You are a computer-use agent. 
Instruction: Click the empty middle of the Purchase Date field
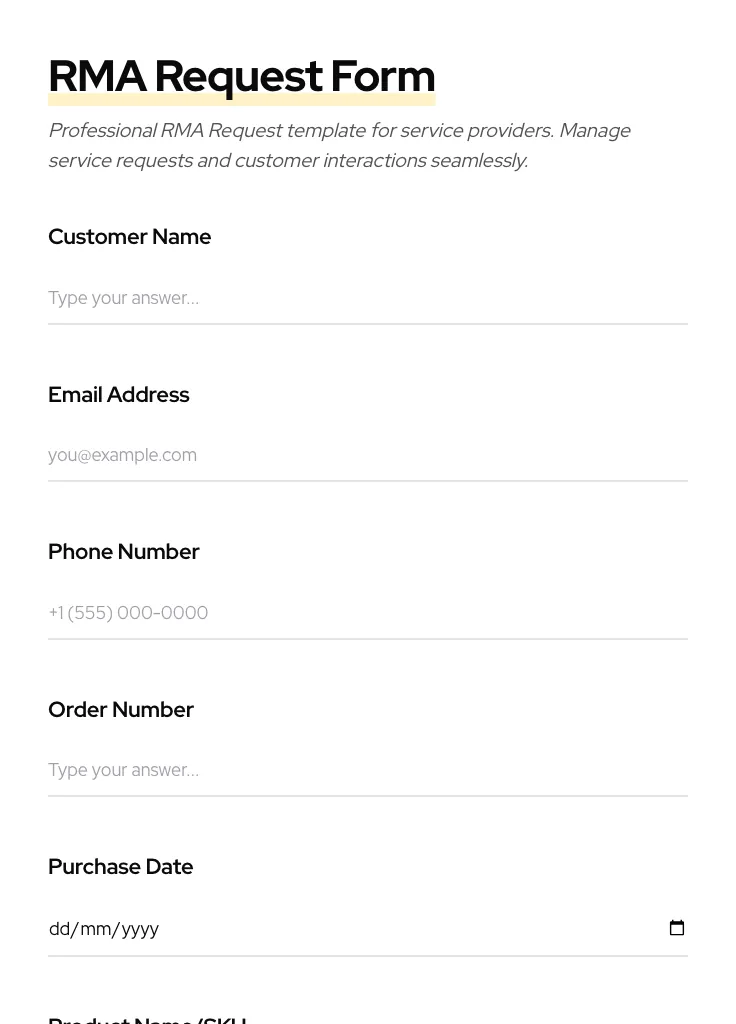pyautogui.click(x=400, y=929)
